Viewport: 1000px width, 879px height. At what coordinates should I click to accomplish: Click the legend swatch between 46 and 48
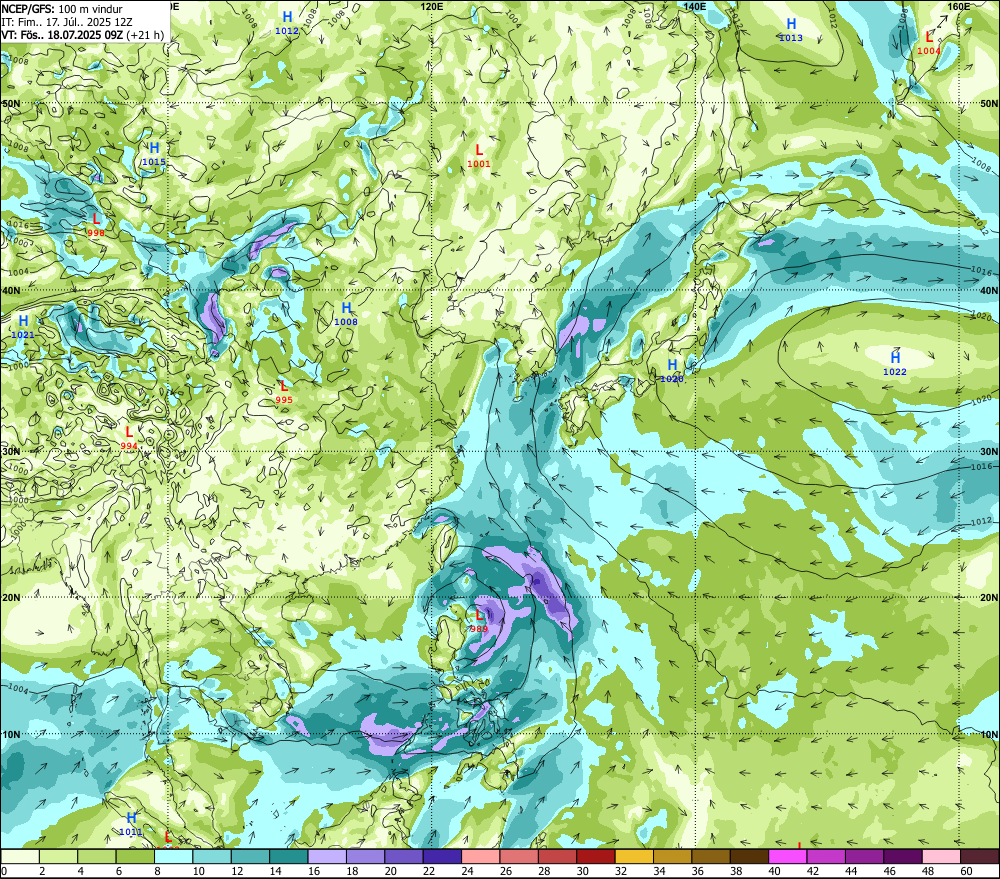point(903,856)
